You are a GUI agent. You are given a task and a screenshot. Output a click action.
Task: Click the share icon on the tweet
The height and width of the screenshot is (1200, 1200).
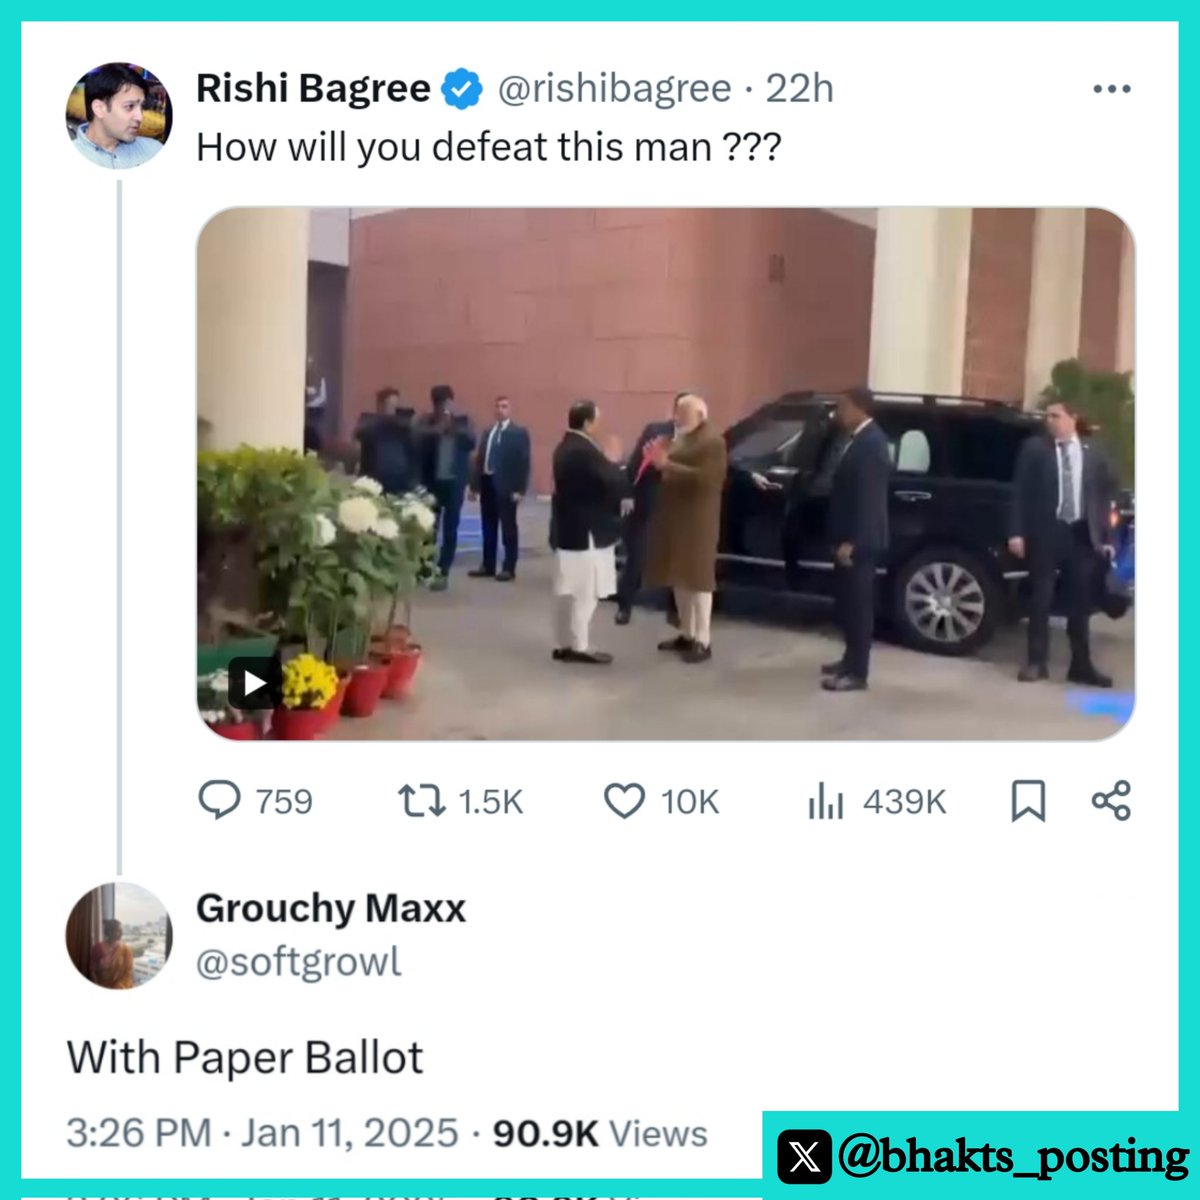1111,801
